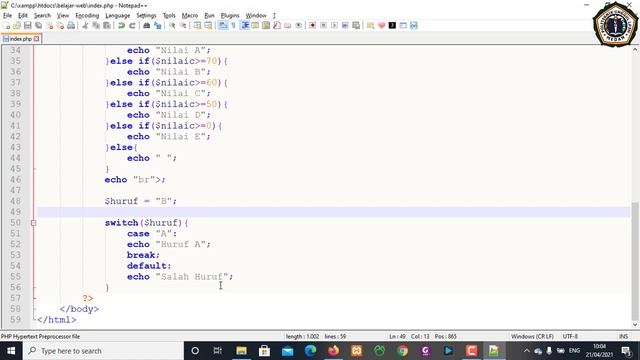640x360 pixels.
Task: Toggle Synchronize Vertical Scrolling
Action: [x=198, y=25]
